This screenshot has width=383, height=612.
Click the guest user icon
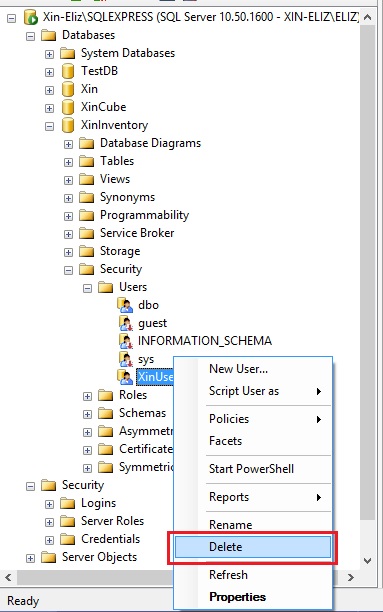click(x=125, y=323)
